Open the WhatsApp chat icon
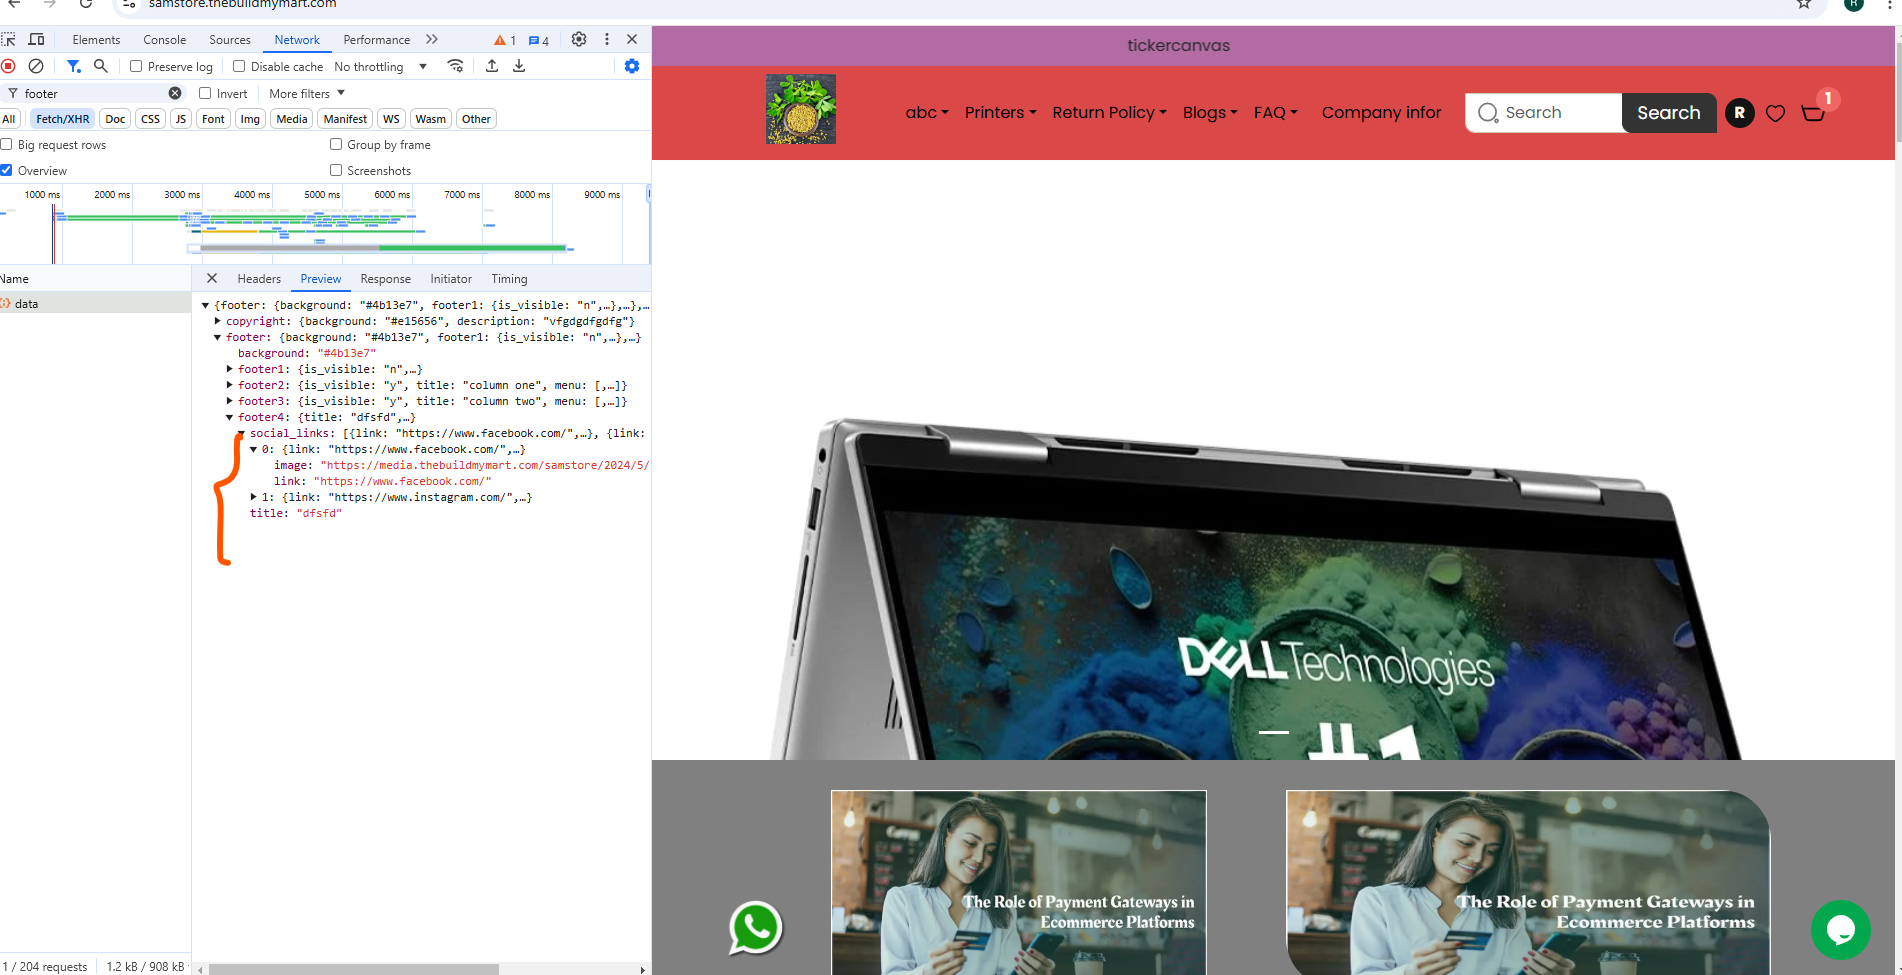1902x975 pixels. (756, 927)
